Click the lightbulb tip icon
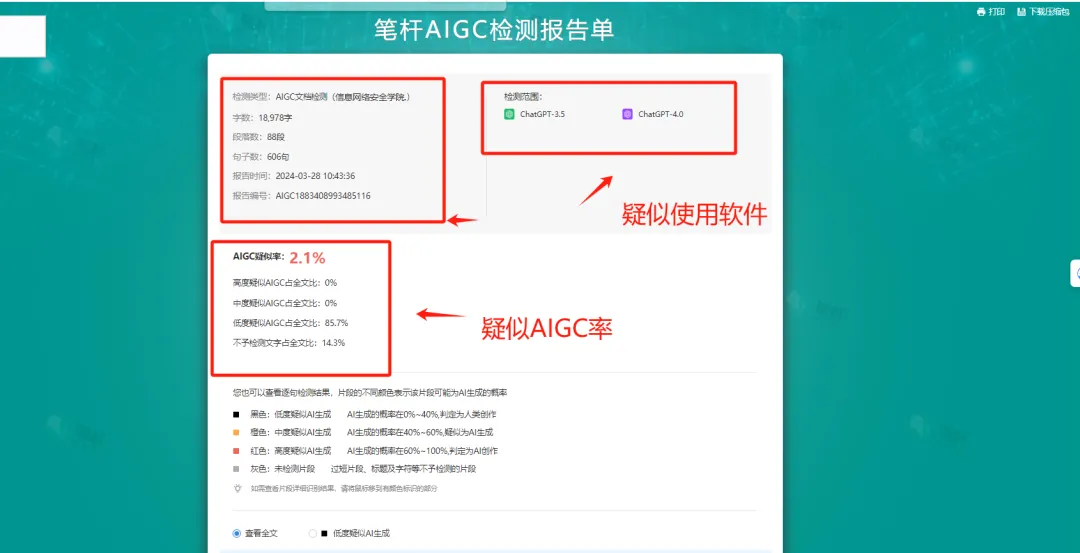Image resolution: width=1080 pixels, height=553 pixels. (x=237, y=488)
